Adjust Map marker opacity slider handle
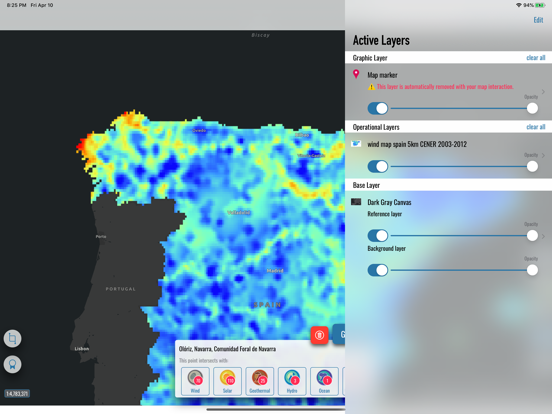The image size is (552, 414). (532, 108)
